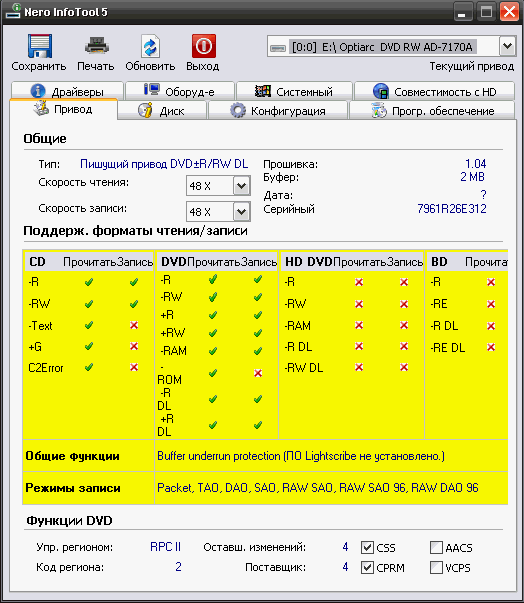Click the red Exit power icon
Viewport: 524px width, 603px height.
[204, 46]
